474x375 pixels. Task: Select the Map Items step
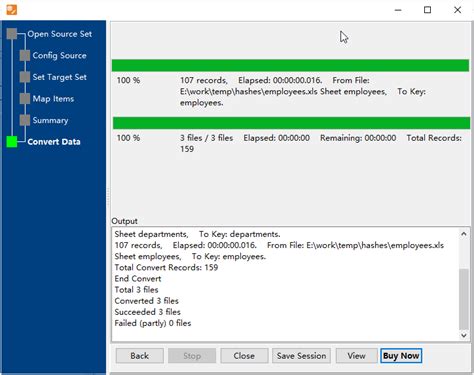click(x=53, y=99)
